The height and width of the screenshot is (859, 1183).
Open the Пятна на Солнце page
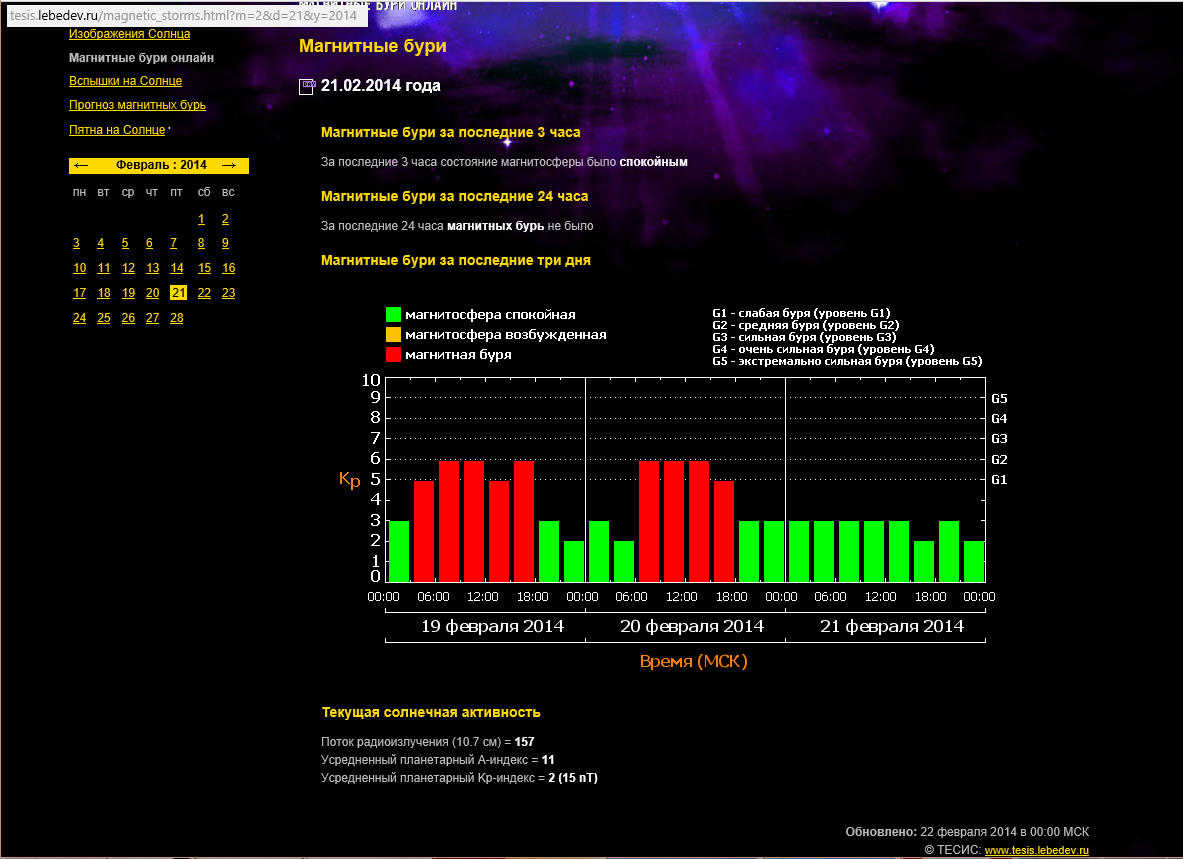117,130
